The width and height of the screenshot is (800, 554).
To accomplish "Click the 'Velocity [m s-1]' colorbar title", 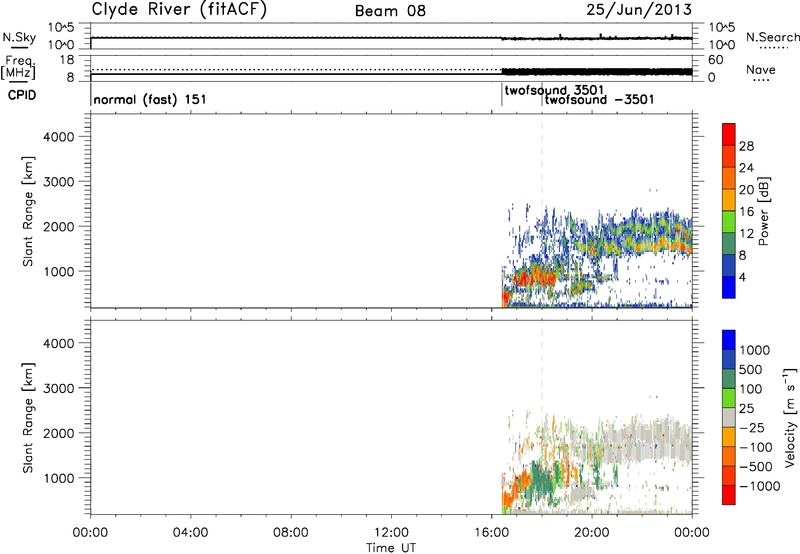I will 790,417.
